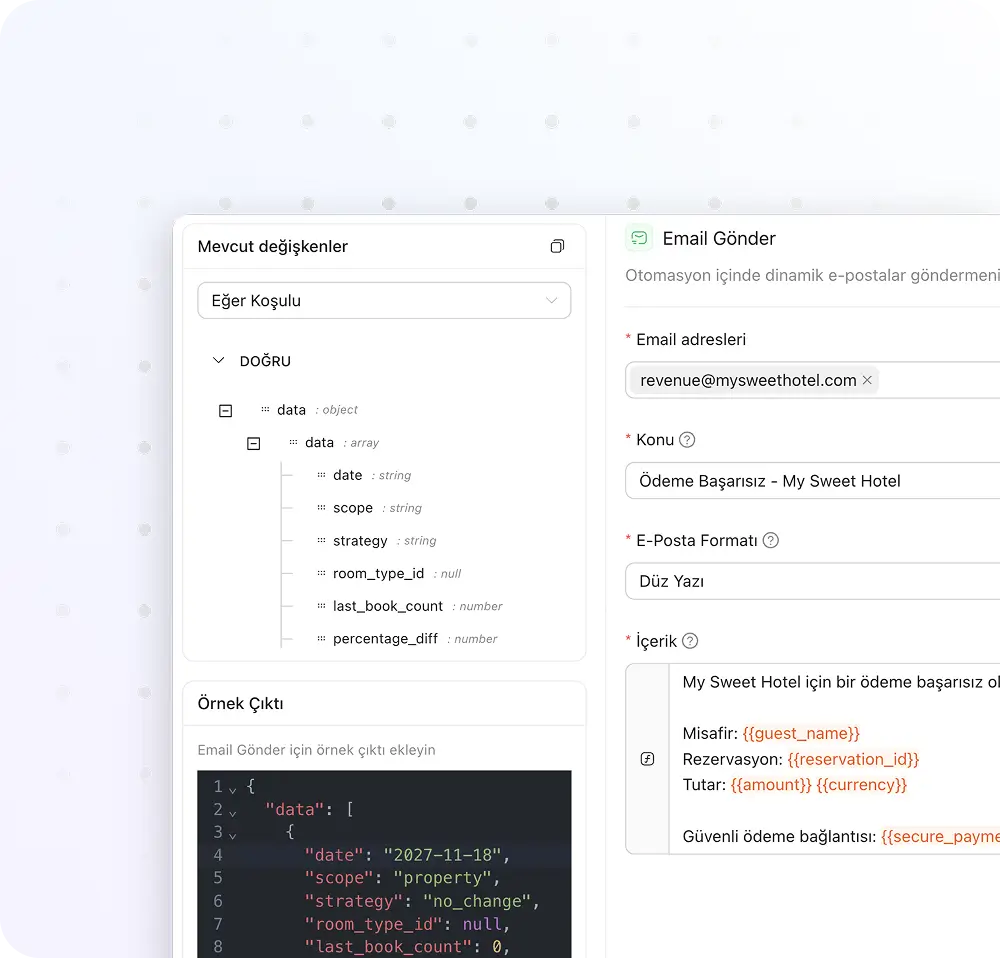1000x958 pixels.
Task: Select the last_book_count number variable
Action: (x=418, y=606)
